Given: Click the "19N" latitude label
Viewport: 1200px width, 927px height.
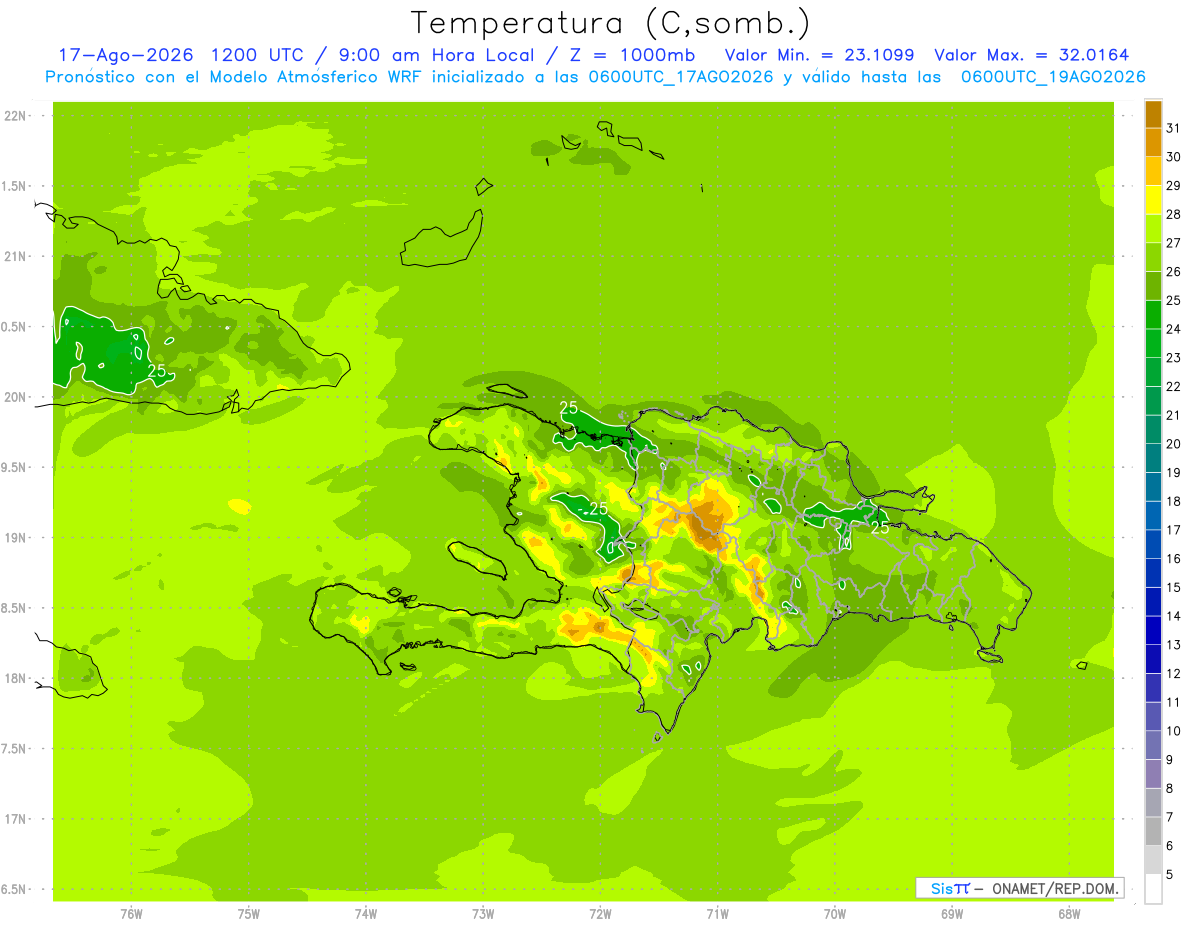Looking at the screenshot, I should click(14, 538).
